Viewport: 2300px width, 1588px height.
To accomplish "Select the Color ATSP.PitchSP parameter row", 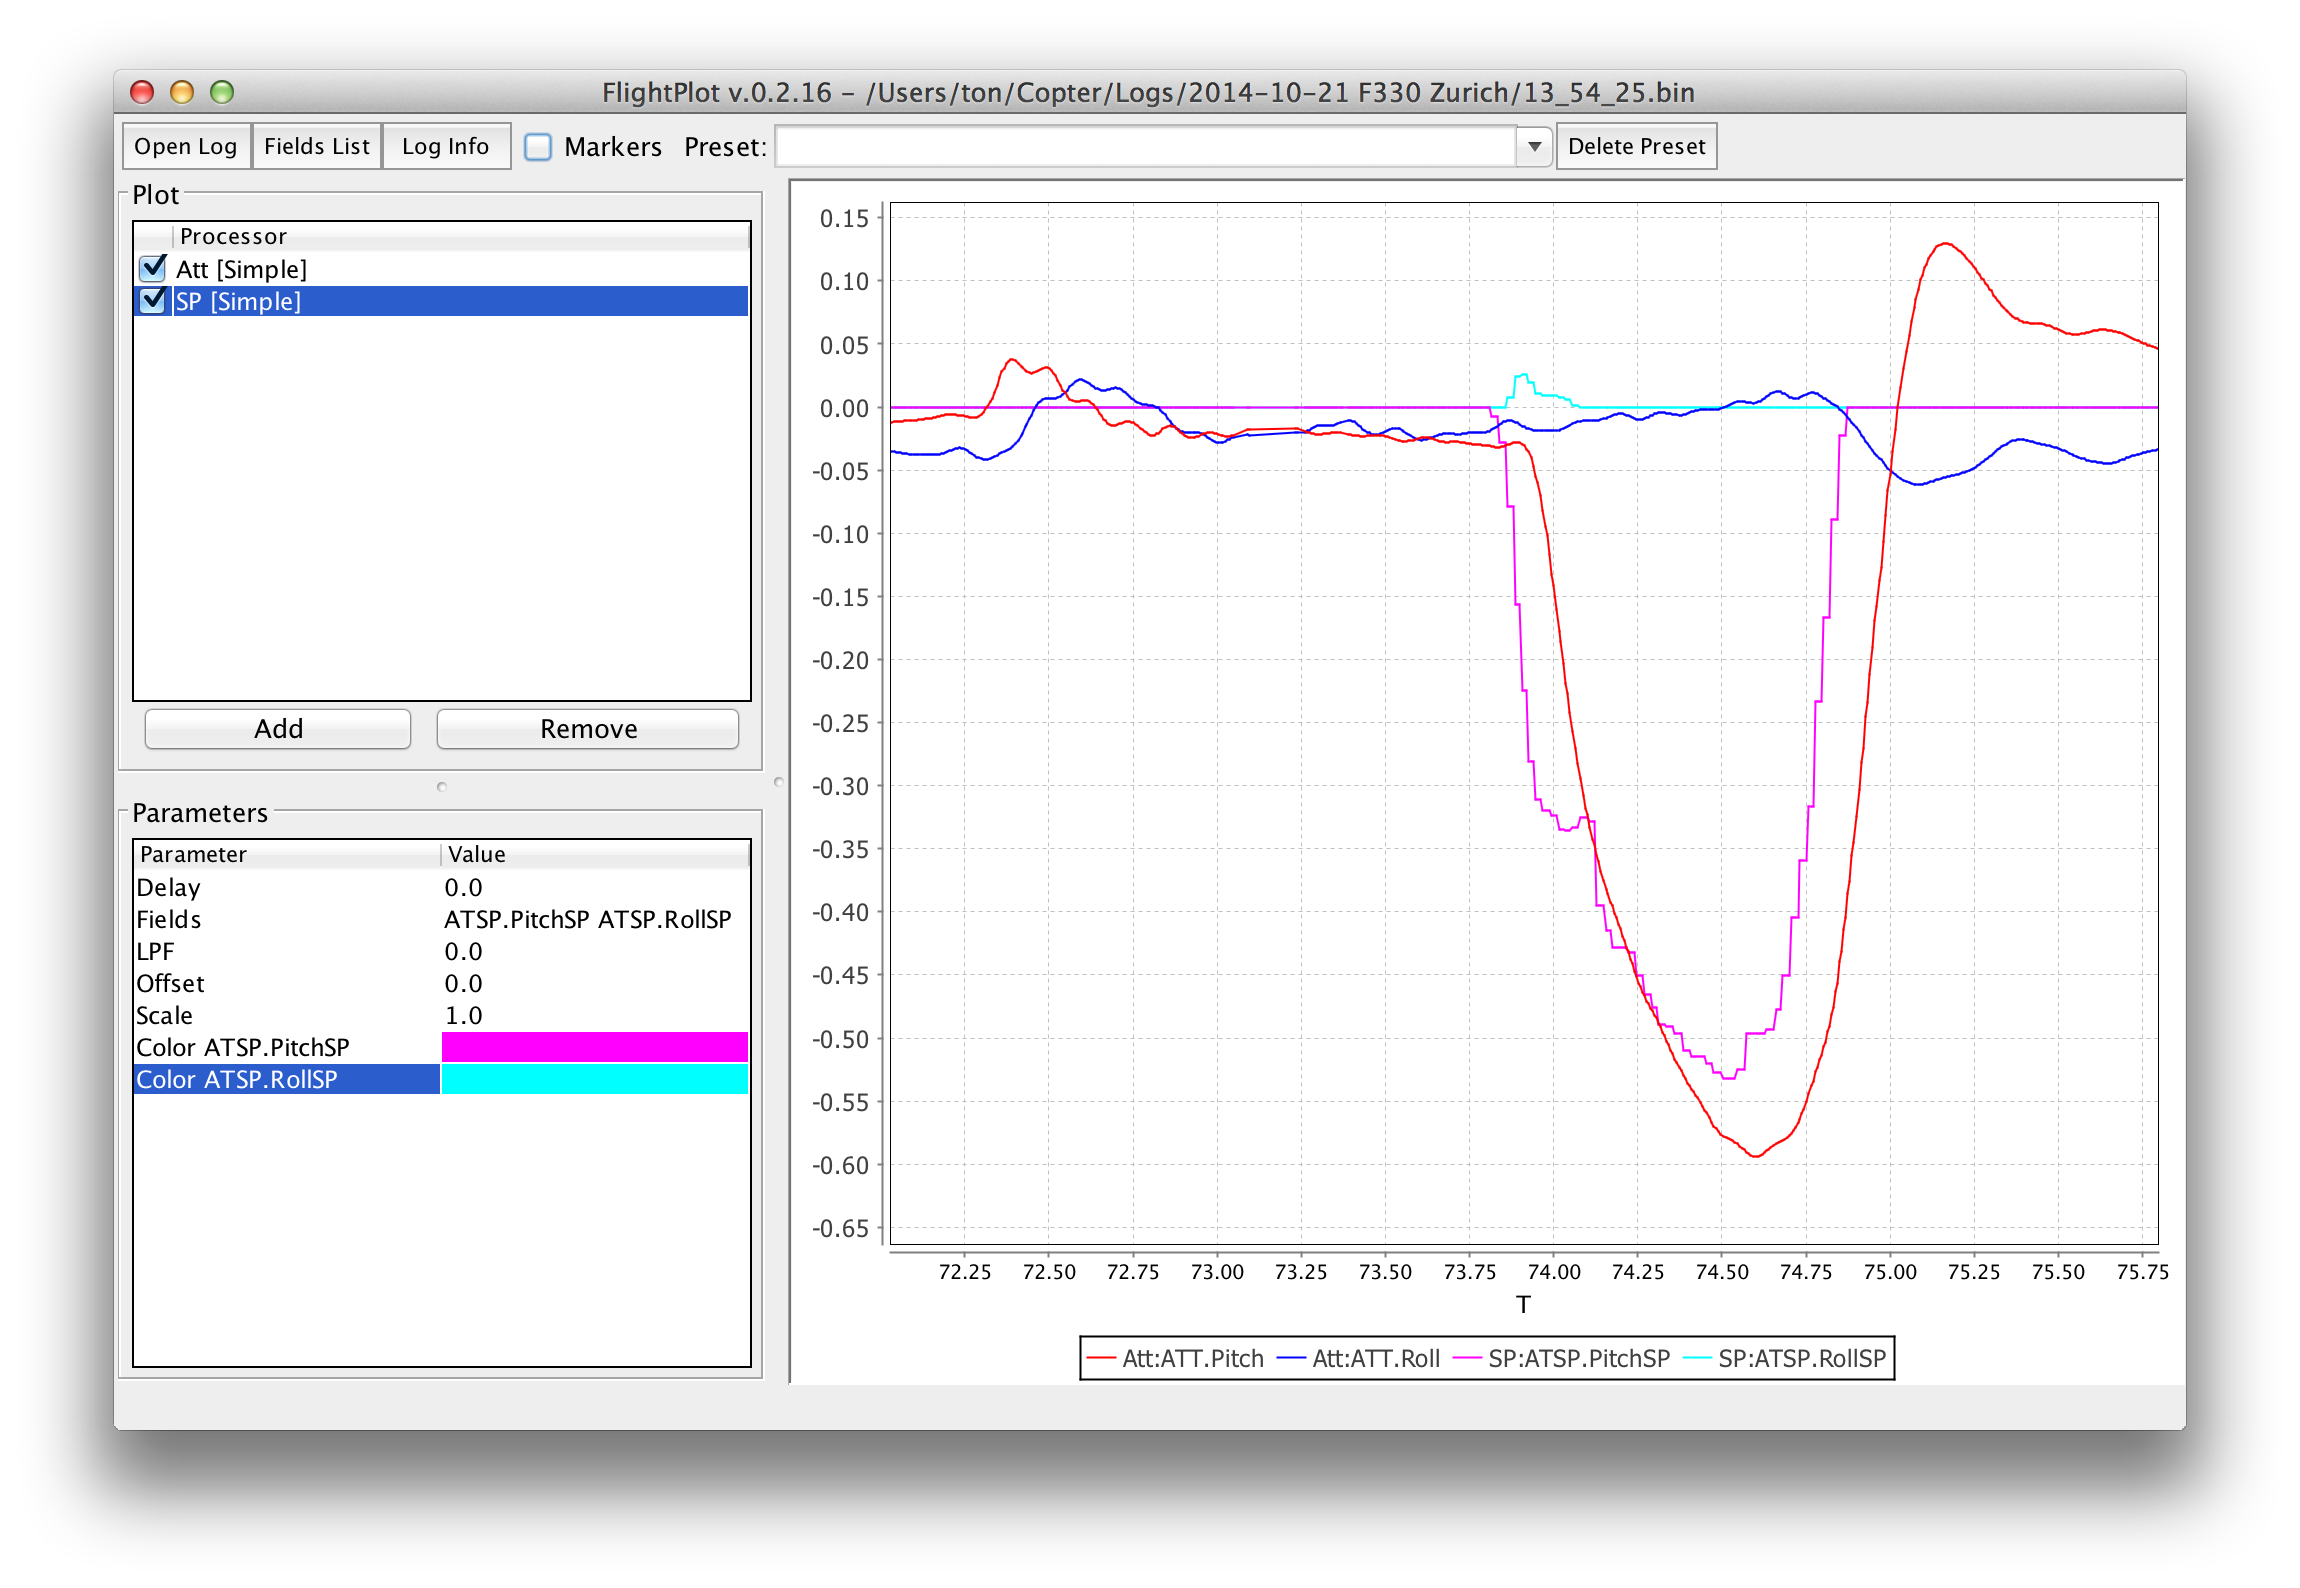I will pyautogui.click(x=441, y=1048).
